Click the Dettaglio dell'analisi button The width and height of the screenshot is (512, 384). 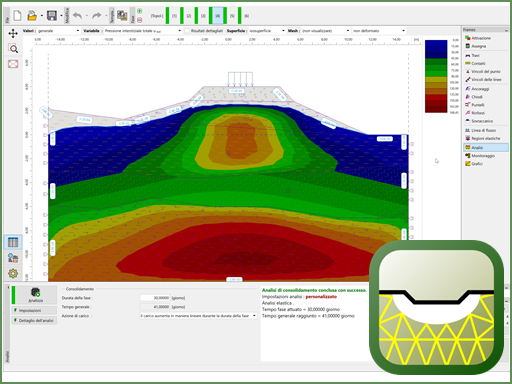click(34, 320)
